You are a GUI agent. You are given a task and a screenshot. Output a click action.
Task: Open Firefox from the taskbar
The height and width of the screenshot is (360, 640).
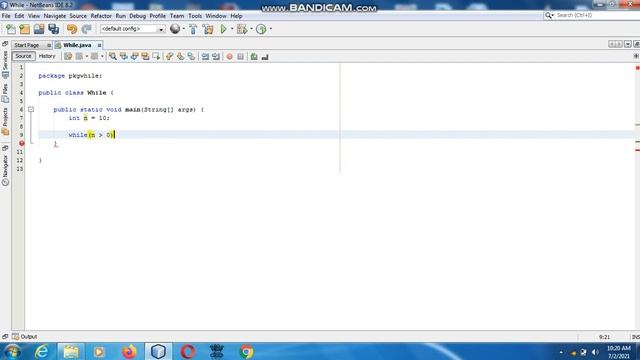[x=129, y=351]
